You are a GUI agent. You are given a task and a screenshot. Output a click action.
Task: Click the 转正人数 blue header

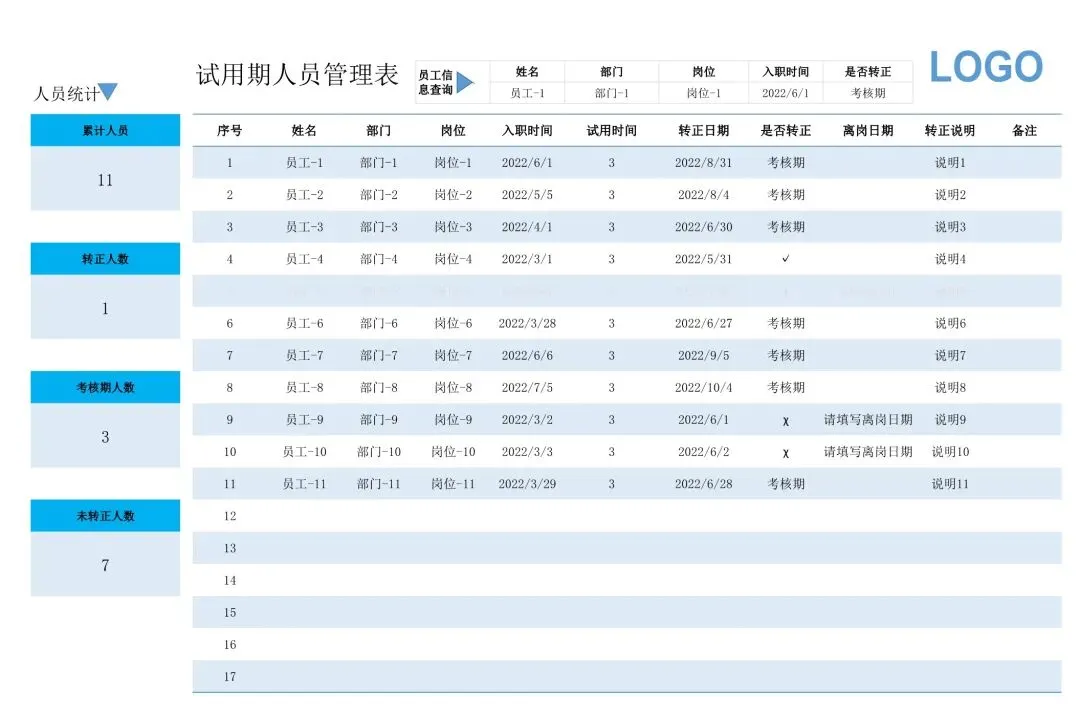[x=105, y=259]
